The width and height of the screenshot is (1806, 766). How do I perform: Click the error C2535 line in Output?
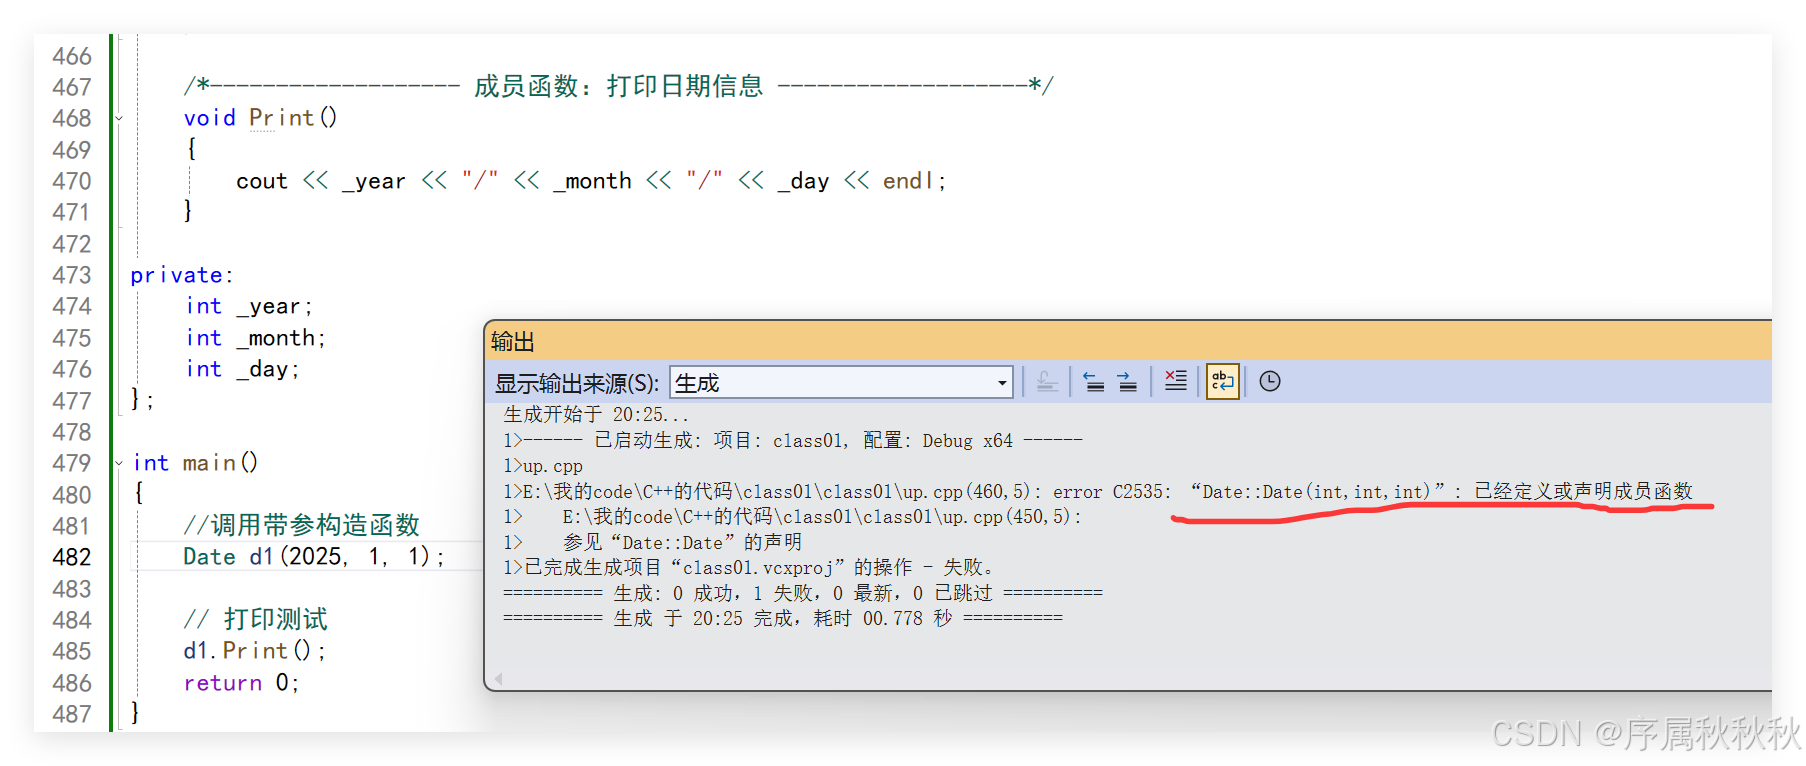(x=1097, y=491)
